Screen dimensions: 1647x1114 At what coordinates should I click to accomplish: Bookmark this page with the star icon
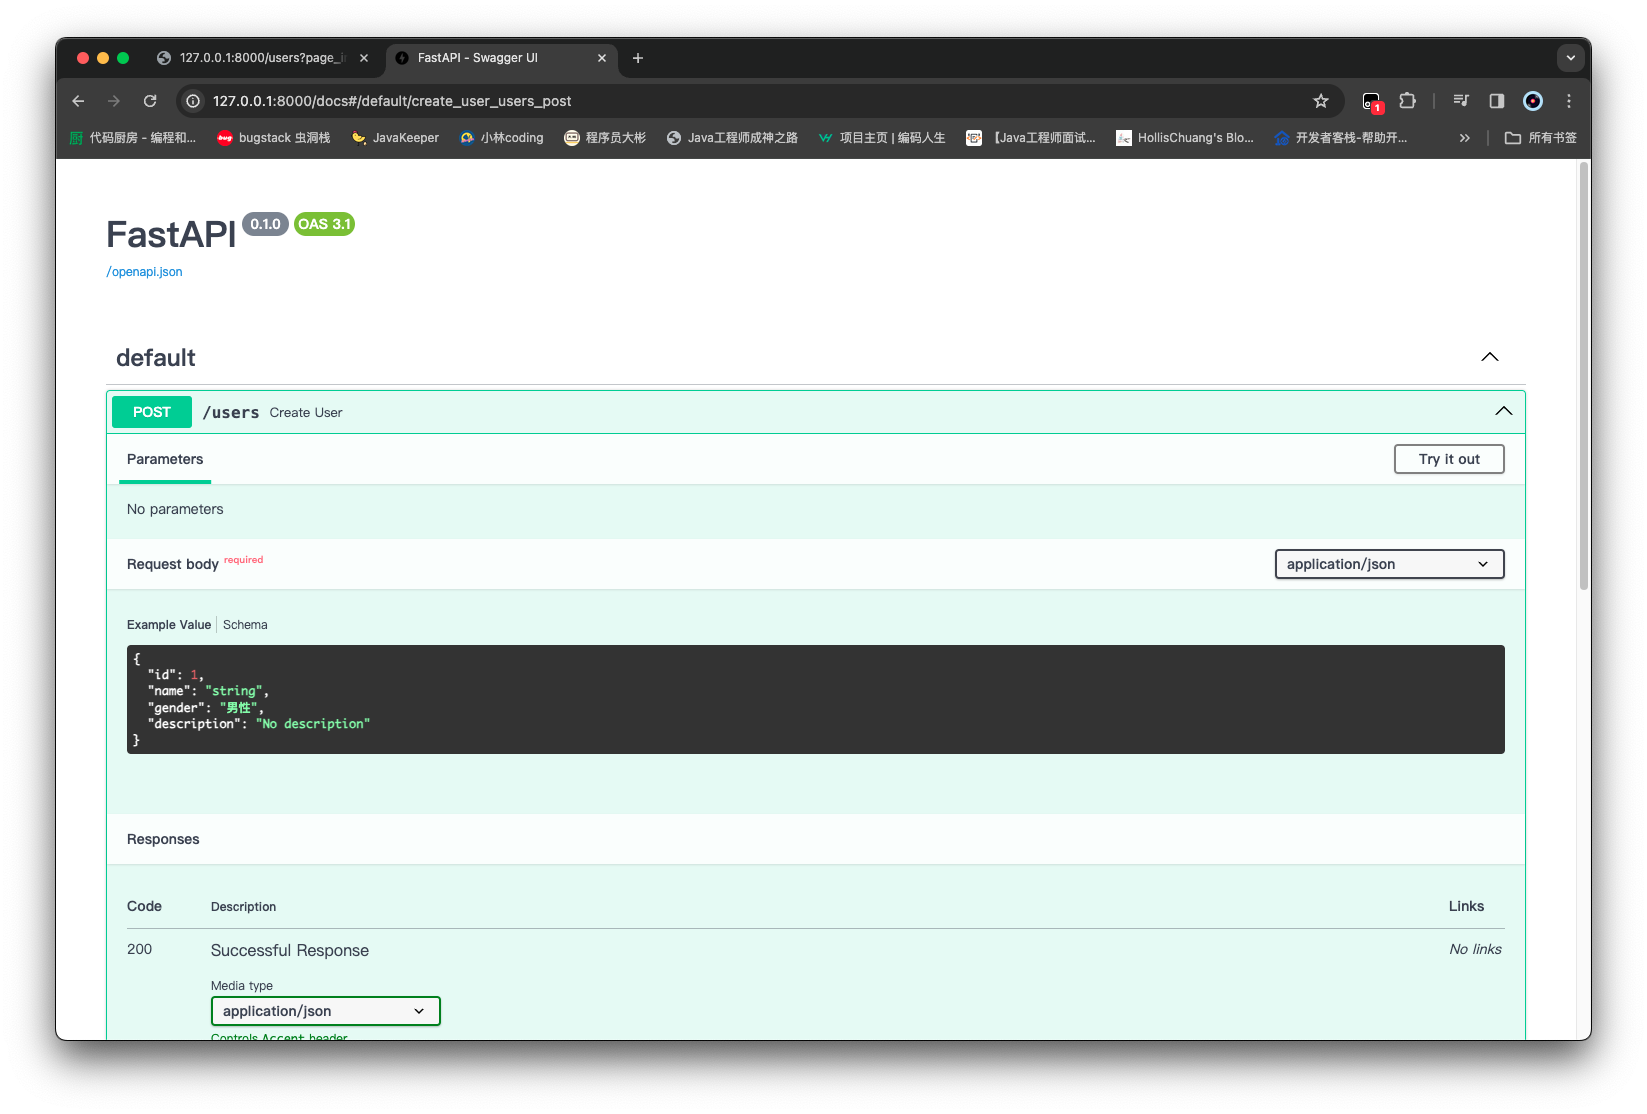click(1321, 101)
